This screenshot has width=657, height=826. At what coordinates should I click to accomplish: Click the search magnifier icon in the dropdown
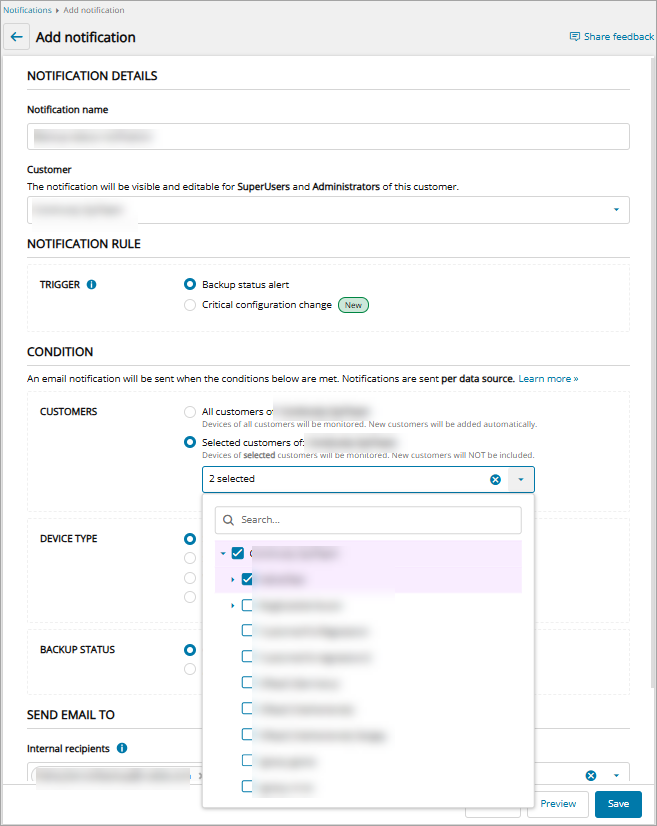[228, 520]
